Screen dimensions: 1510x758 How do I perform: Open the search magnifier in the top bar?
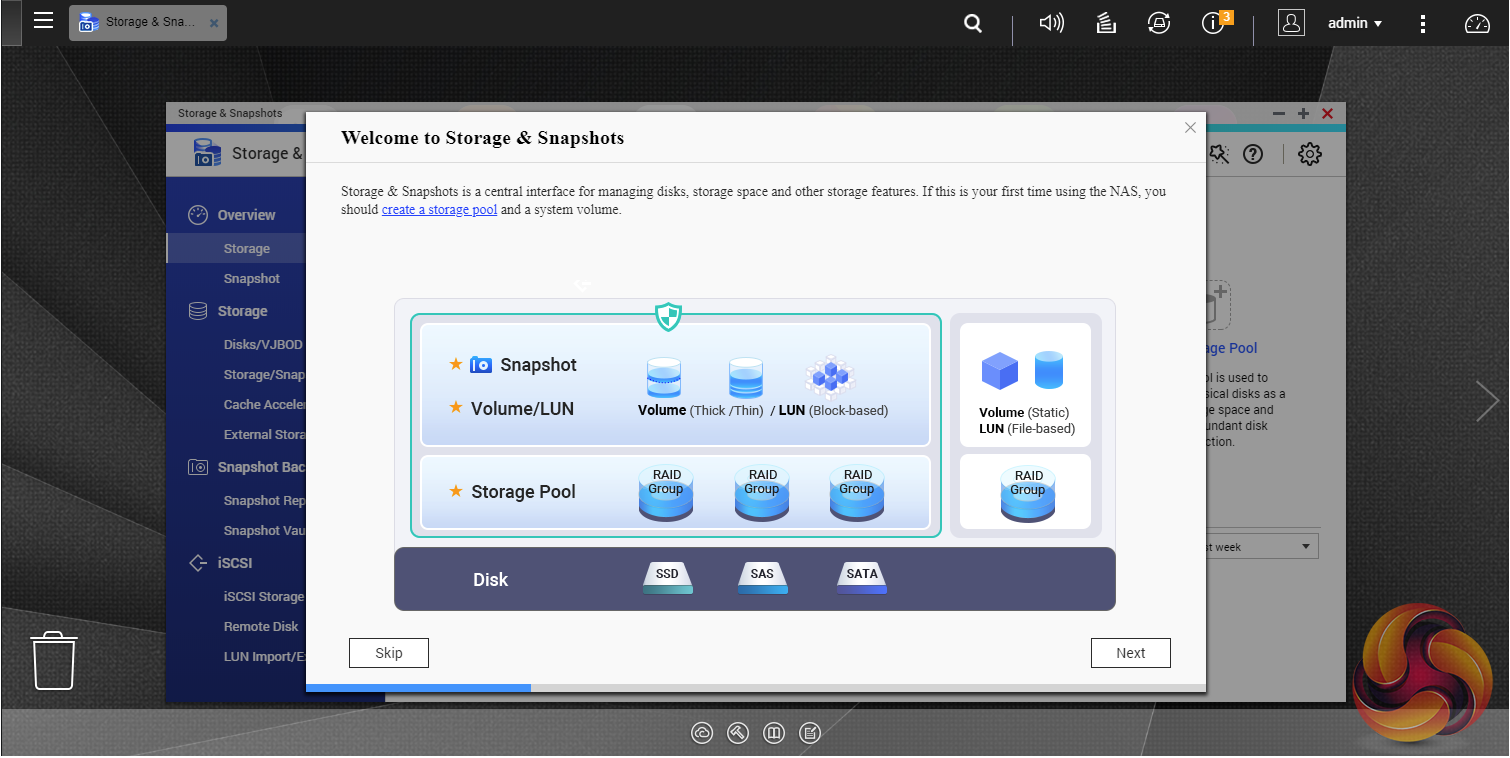click(x=973, y=23)
